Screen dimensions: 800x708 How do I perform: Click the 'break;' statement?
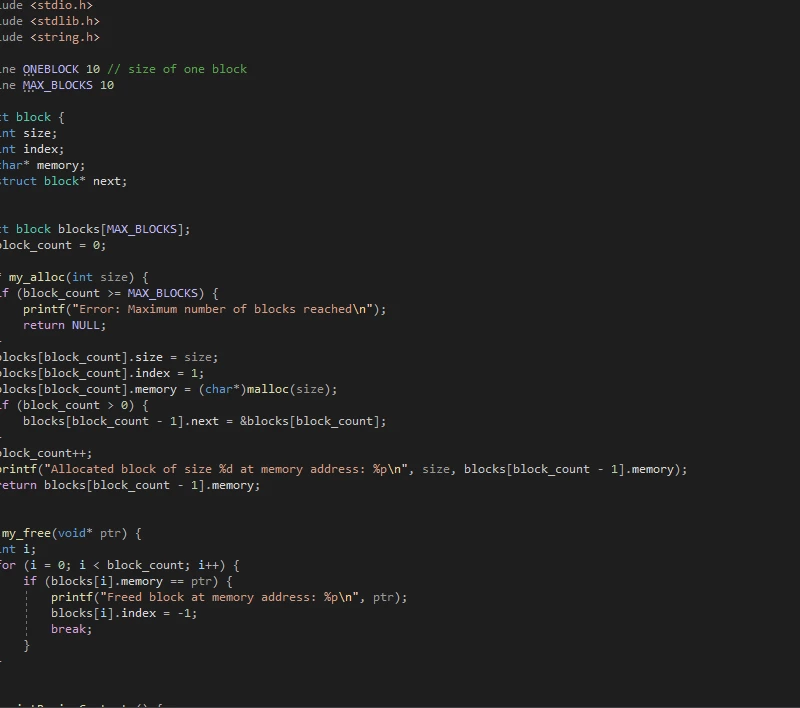tap(71, 629)
